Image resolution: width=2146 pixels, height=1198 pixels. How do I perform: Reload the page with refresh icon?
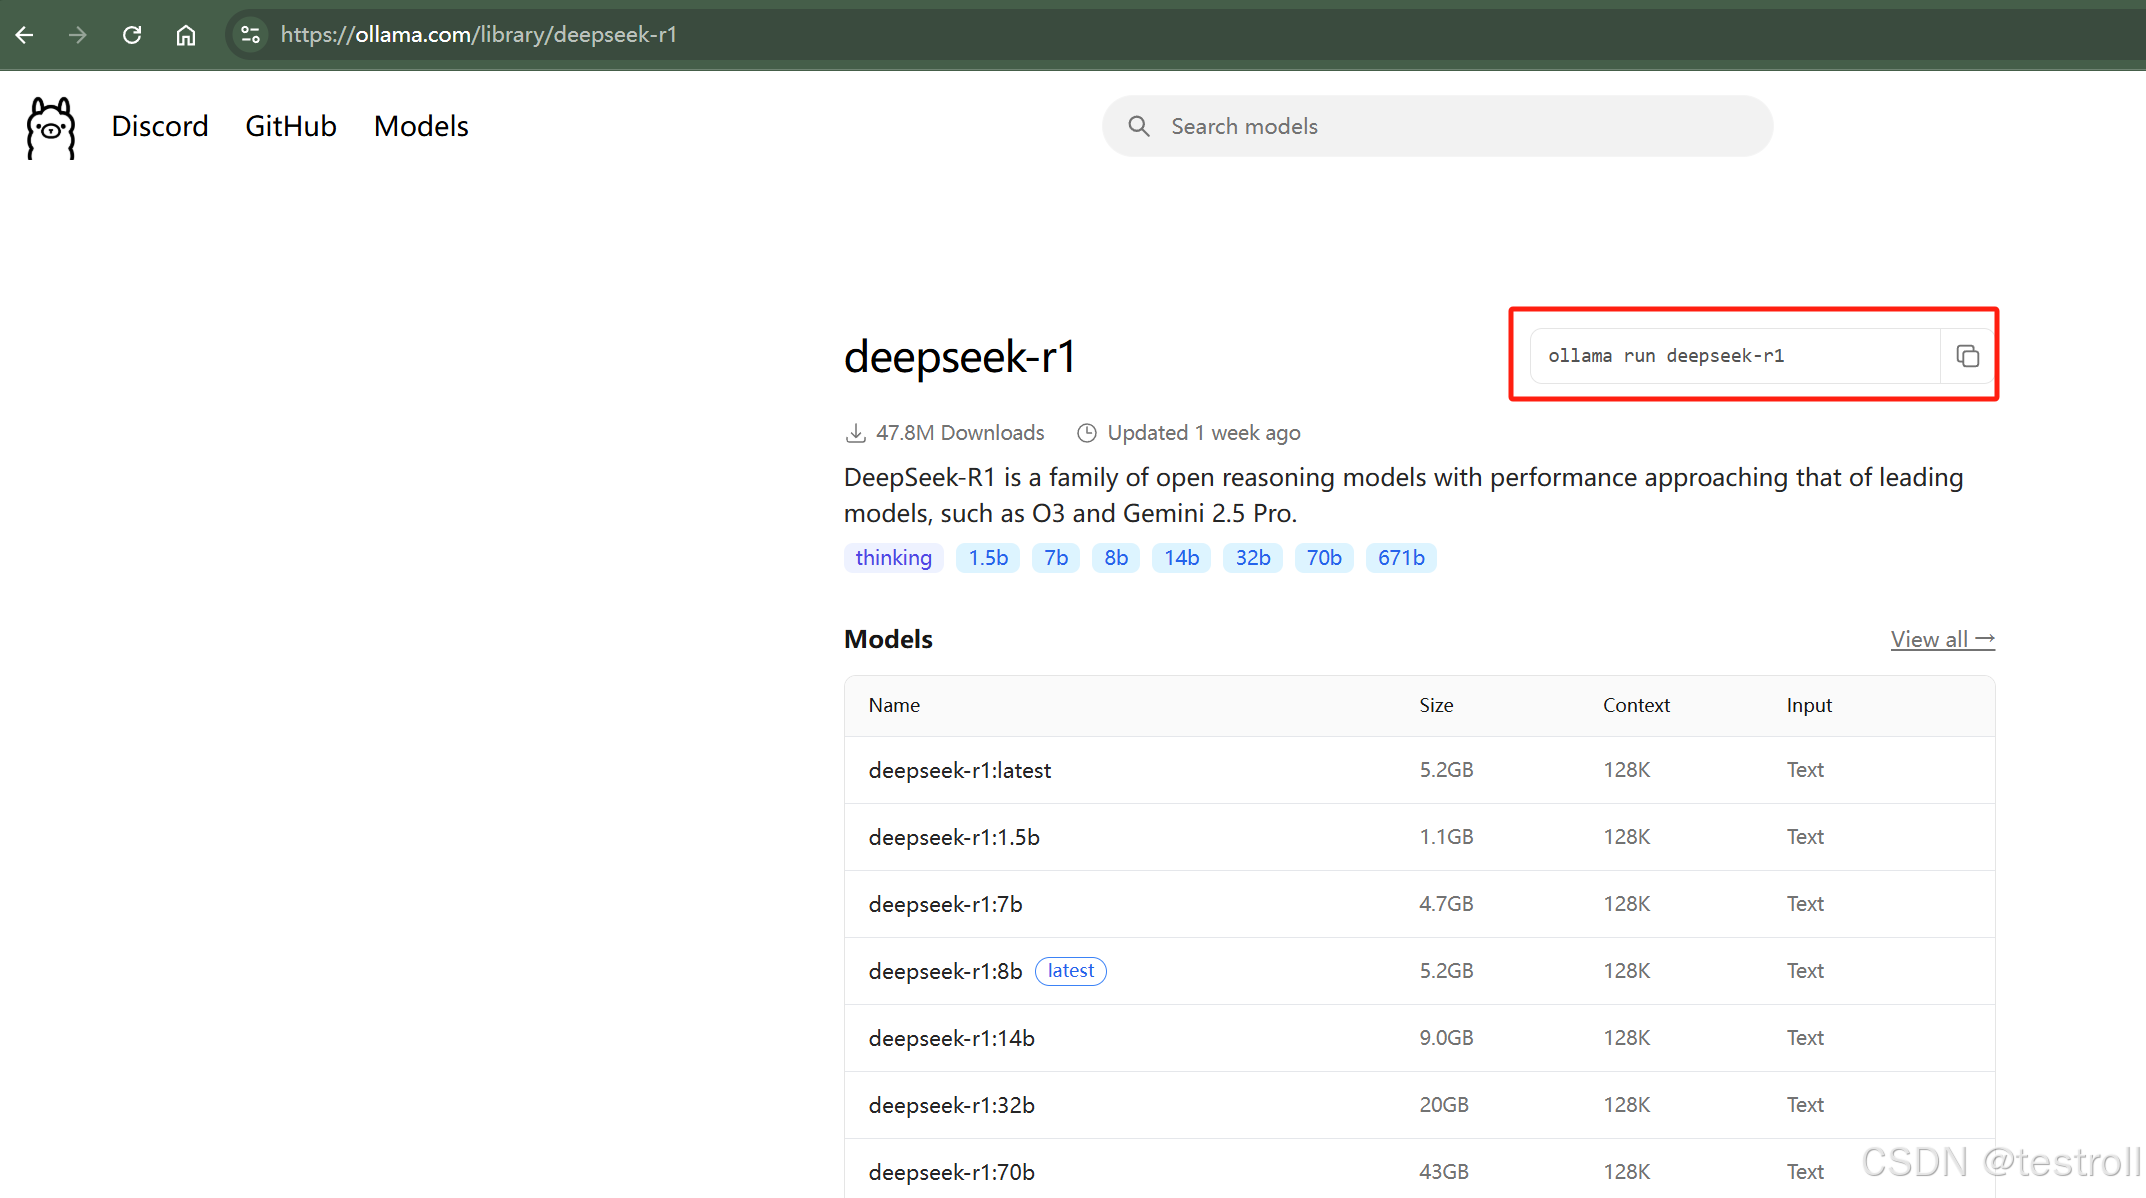point(132,35)
